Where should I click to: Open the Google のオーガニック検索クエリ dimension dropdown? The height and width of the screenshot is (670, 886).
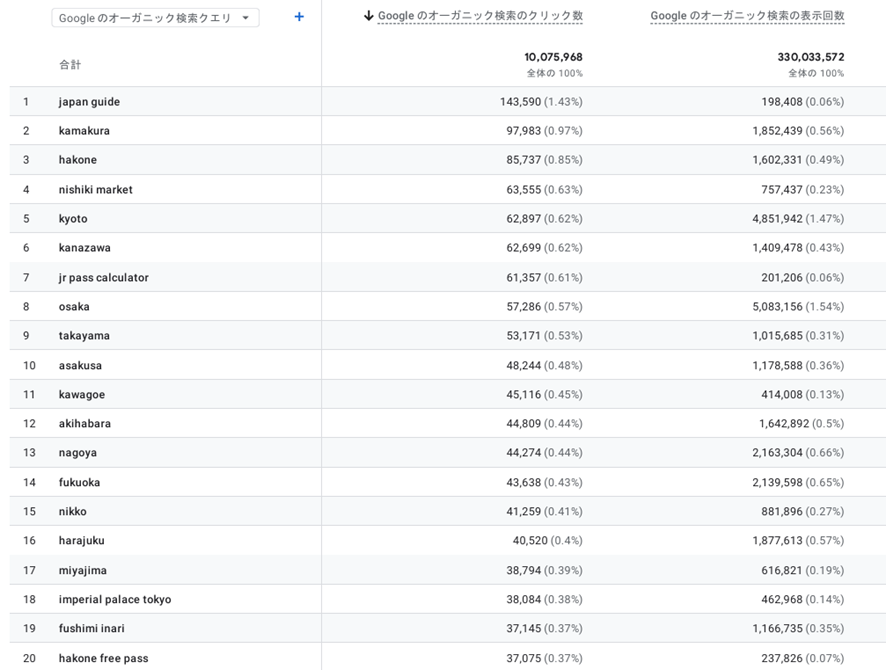click(x=155, y=18)
